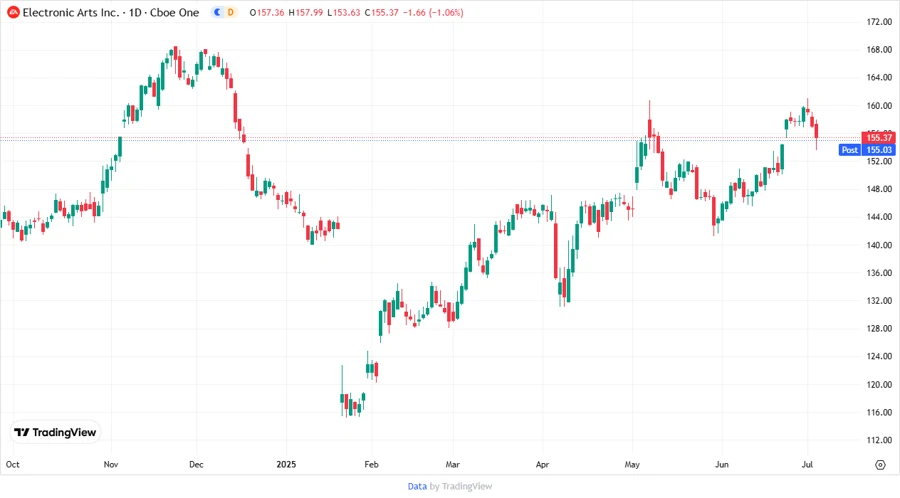Click the Apr label on time axis
Image resolution: width=900 pixels, height=498 pixels.
click(542, 464)
